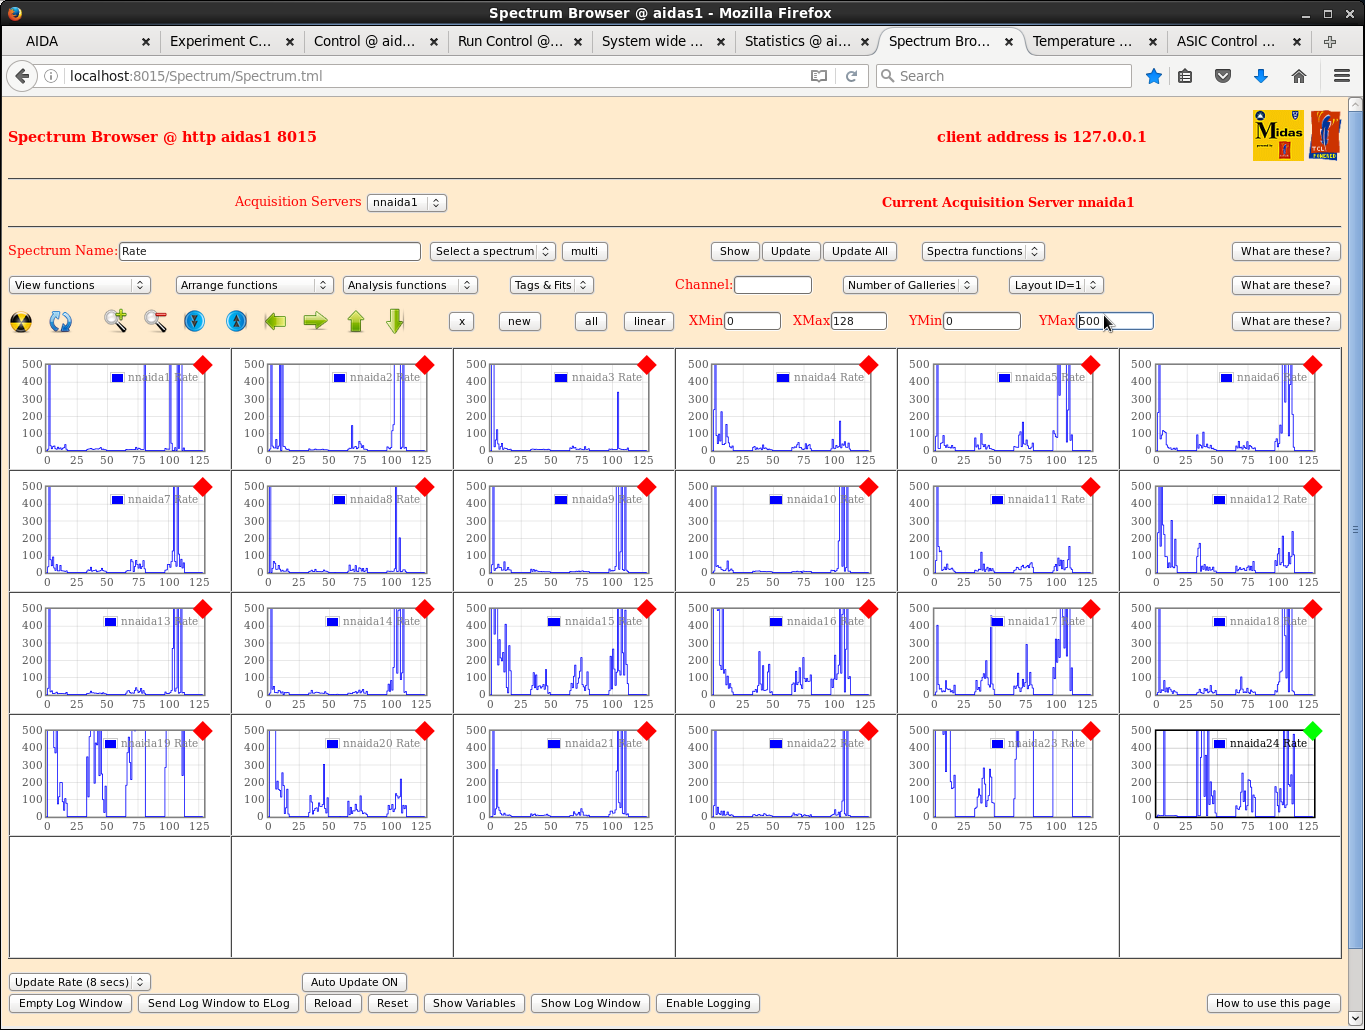Open the Arrange functions dropdown

254,285
